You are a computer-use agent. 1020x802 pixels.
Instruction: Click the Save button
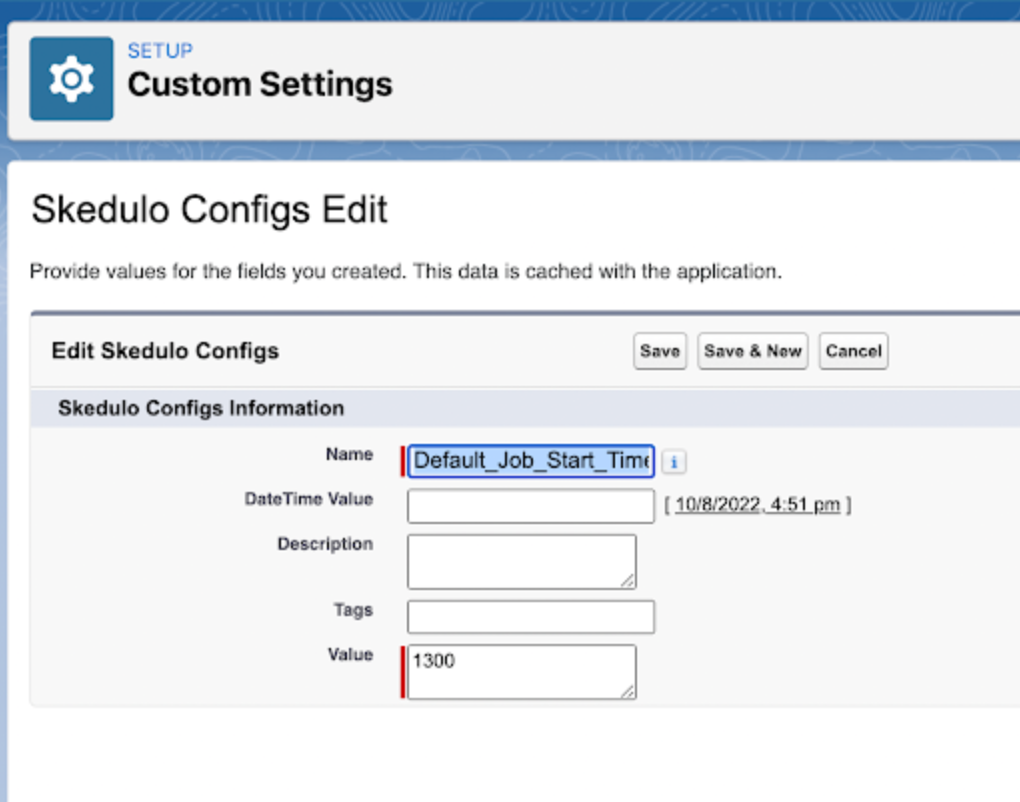(x=659, y=351)
